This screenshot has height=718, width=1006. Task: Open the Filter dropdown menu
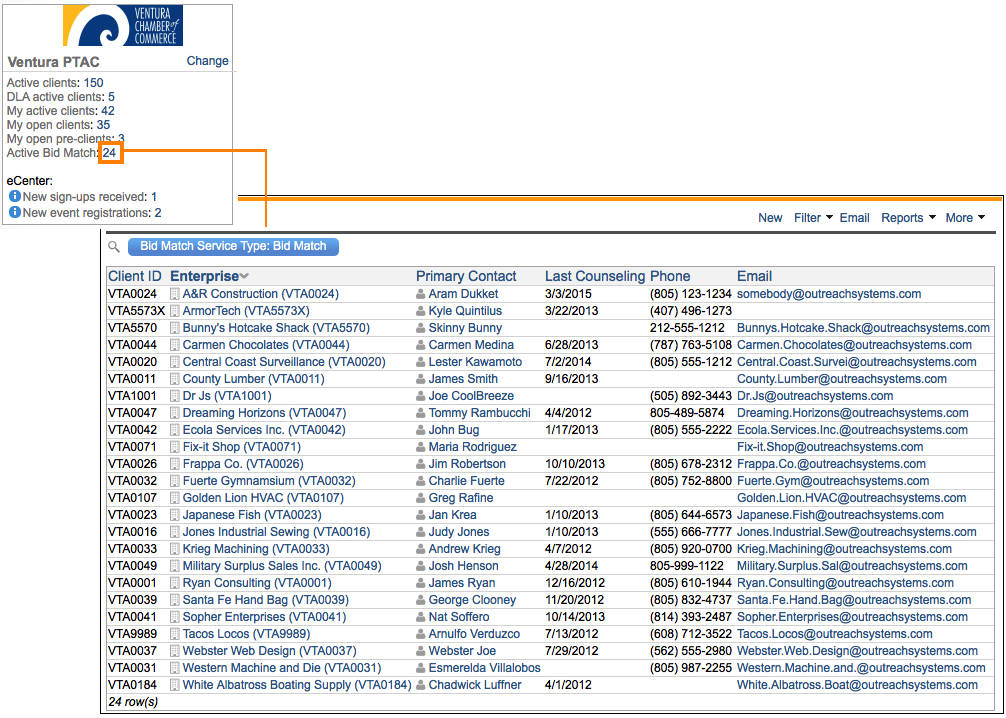pos(813,218)
